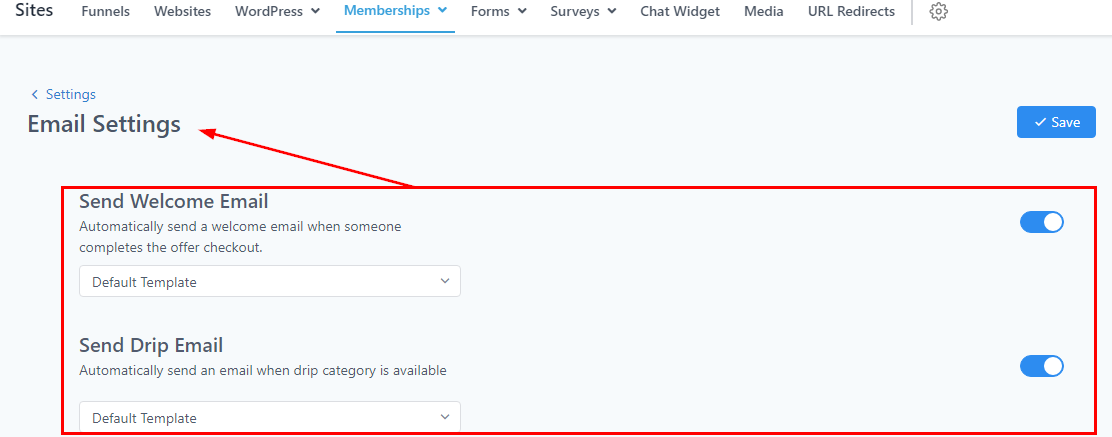The image size is (1112, 437).
Task: Click the Sites heading
Action: (34, 11)
